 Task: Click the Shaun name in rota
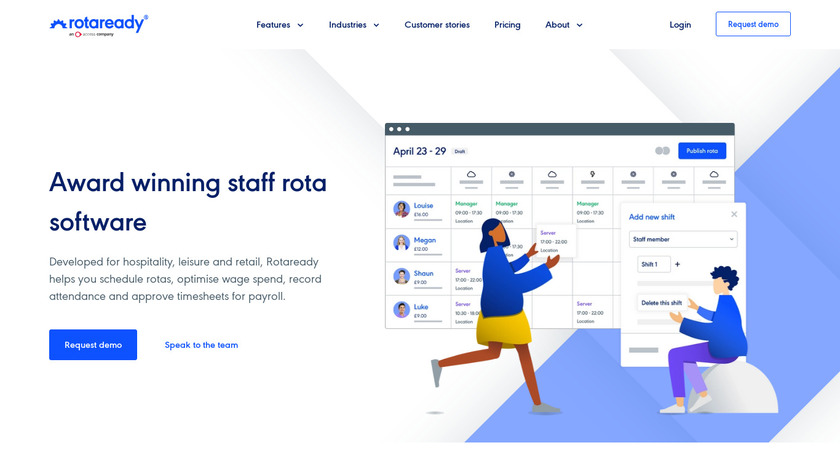point(423,273)
